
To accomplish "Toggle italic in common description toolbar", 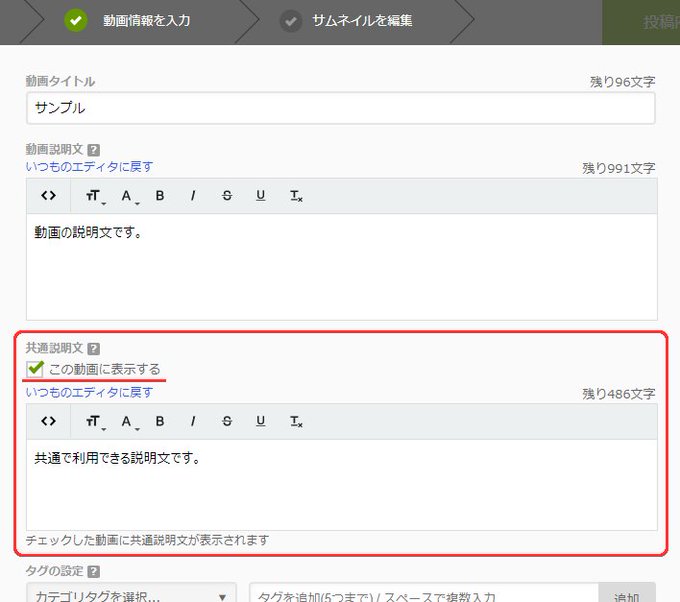I will (193, 422).
